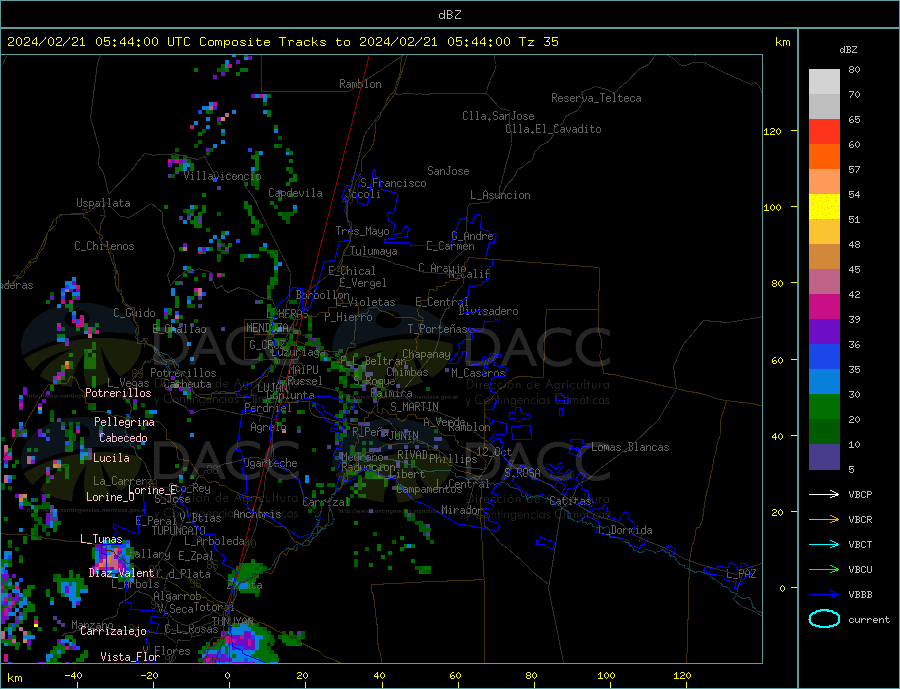Screen dimensions: 900x689
Task: Click the 'current' legend text
Action: coord(869,620)
